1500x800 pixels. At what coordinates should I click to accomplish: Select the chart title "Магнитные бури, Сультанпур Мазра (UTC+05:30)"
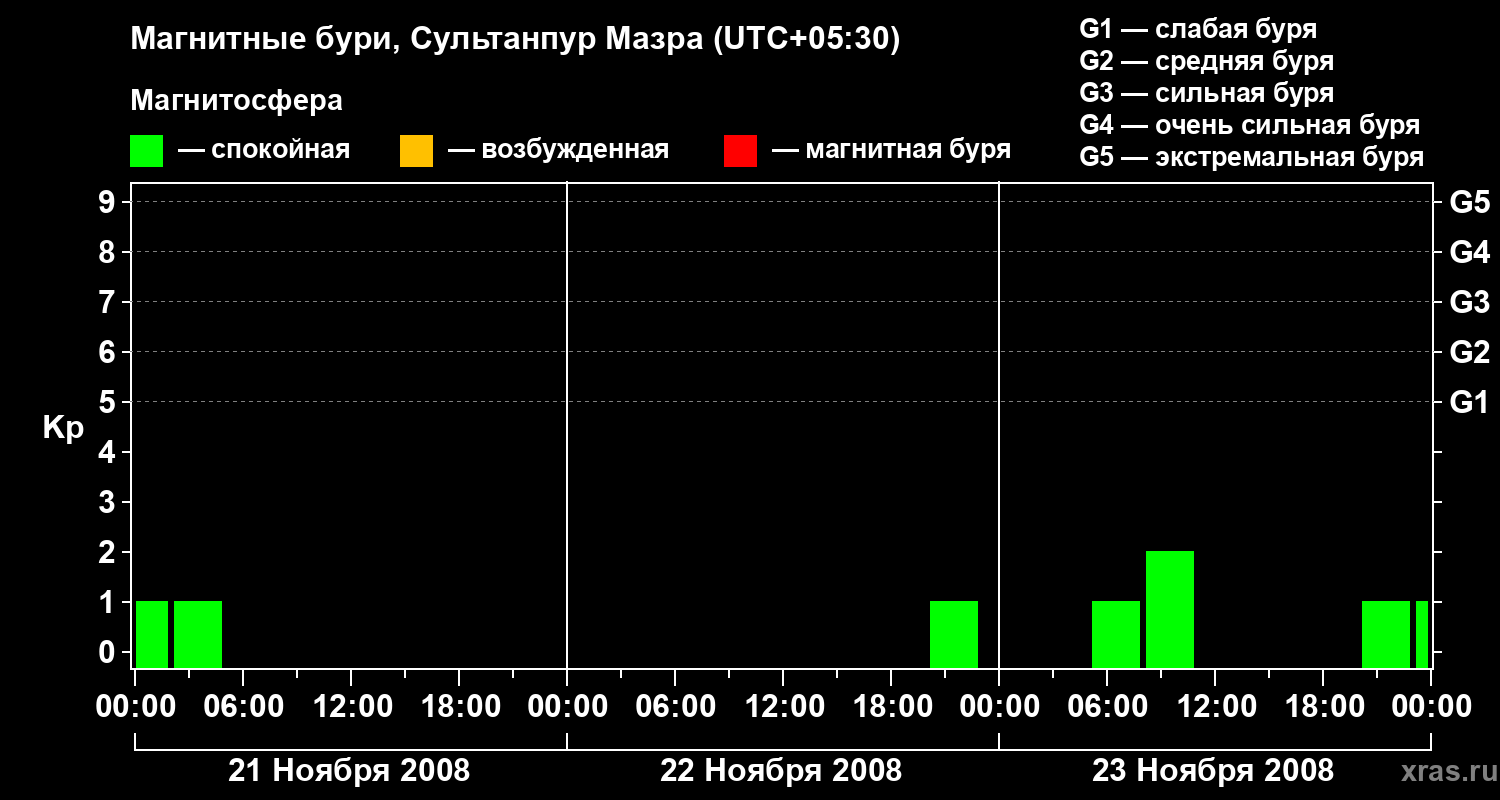tap(516, 40)
